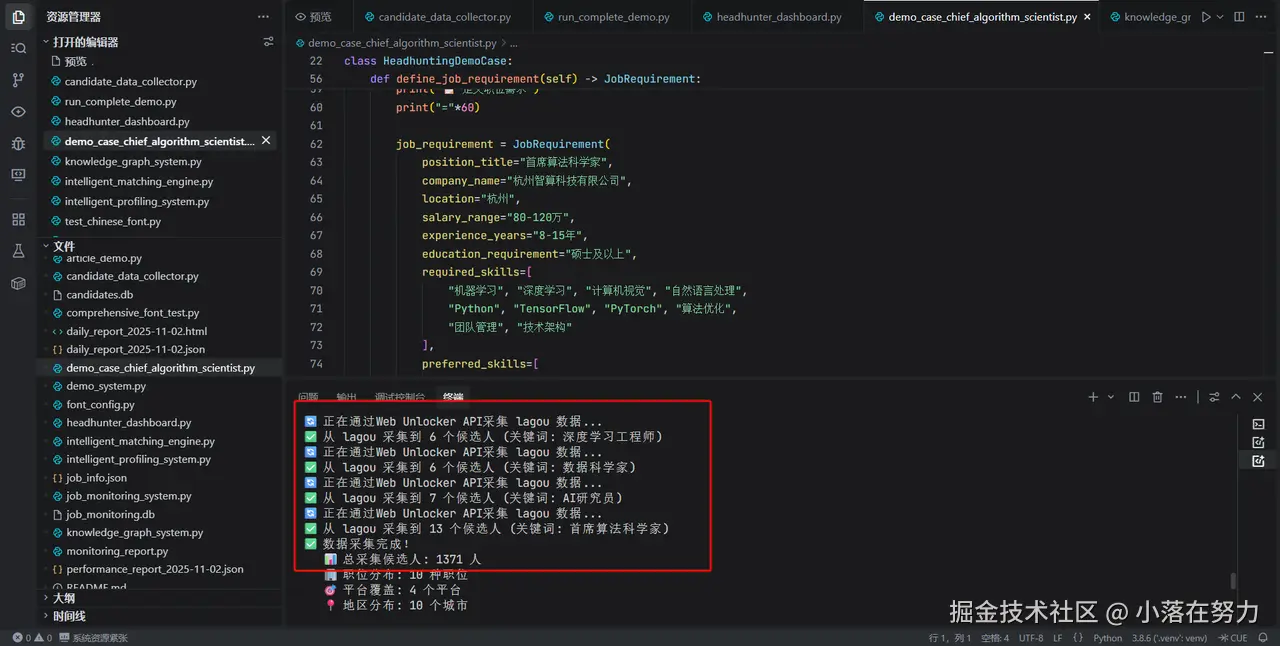Screen dimensions: 1280x646
Task: Select intelligent_matching_engine.py in open editors
Action: click(139, 181)
